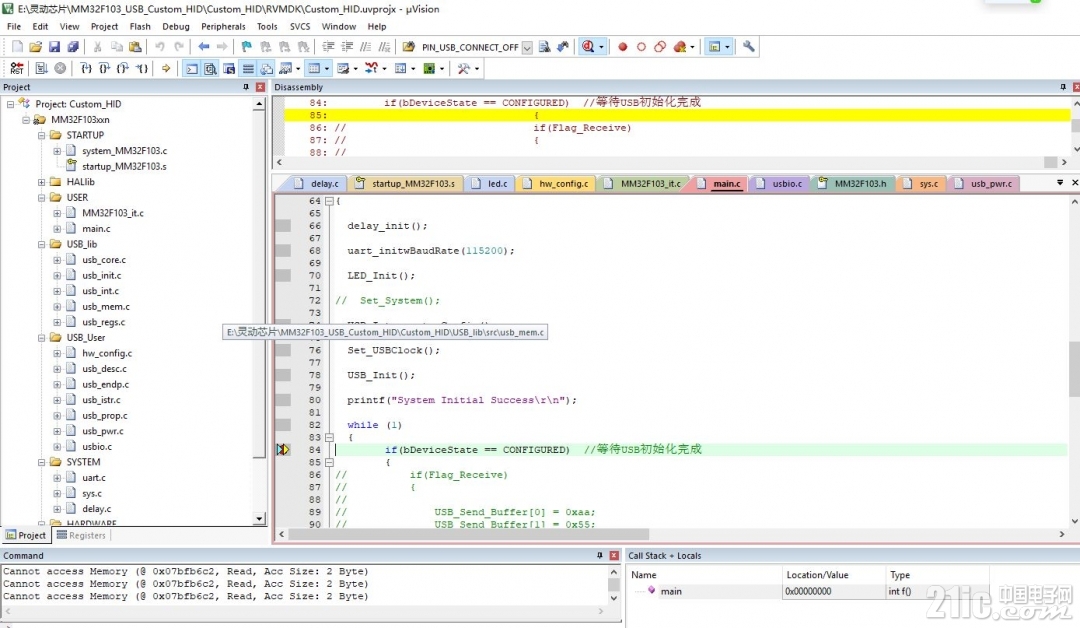
Task: Run to cursor line
Action: coord(142,68)
